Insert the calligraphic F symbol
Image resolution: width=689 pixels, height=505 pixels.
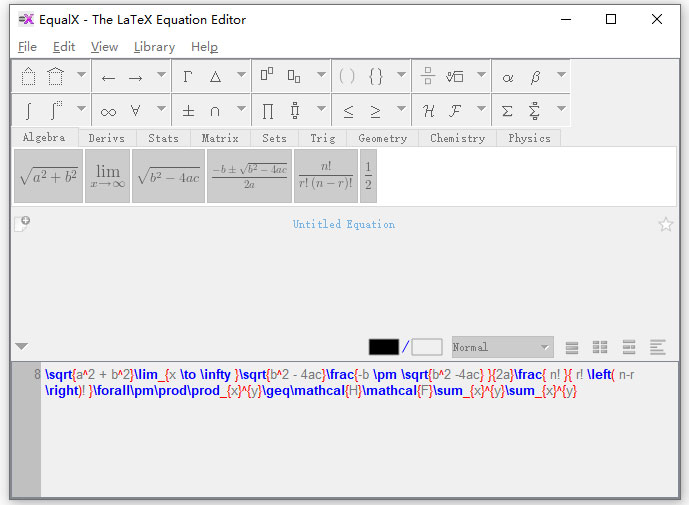[455, 110]
